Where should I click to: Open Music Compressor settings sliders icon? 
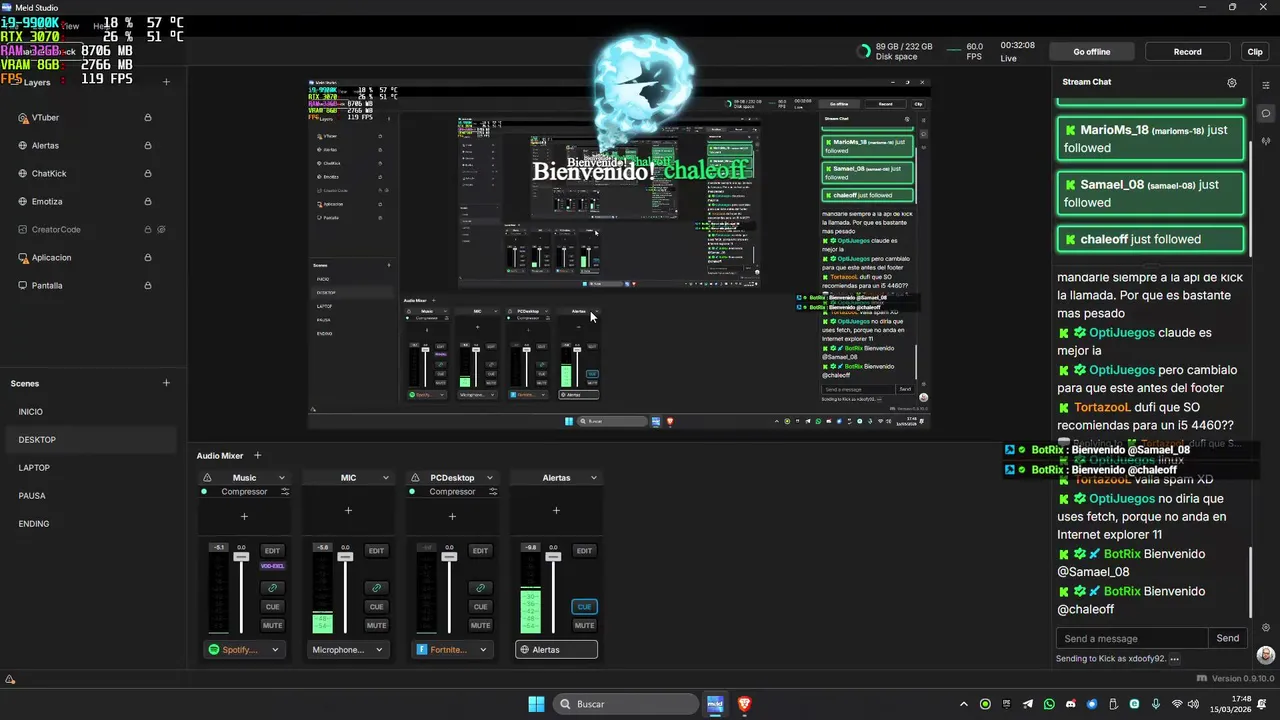click(x=285, y=492)
